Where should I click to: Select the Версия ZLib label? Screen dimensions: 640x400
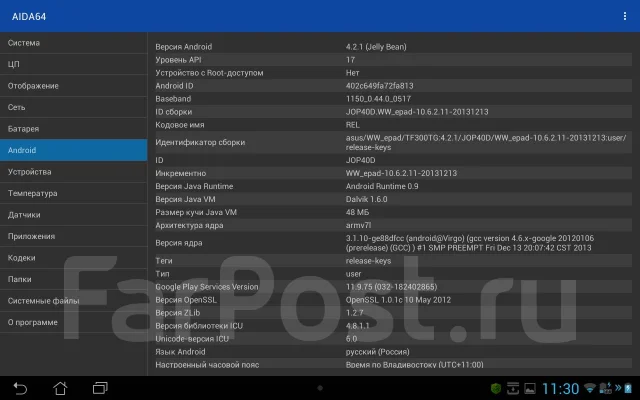(178, 313)
